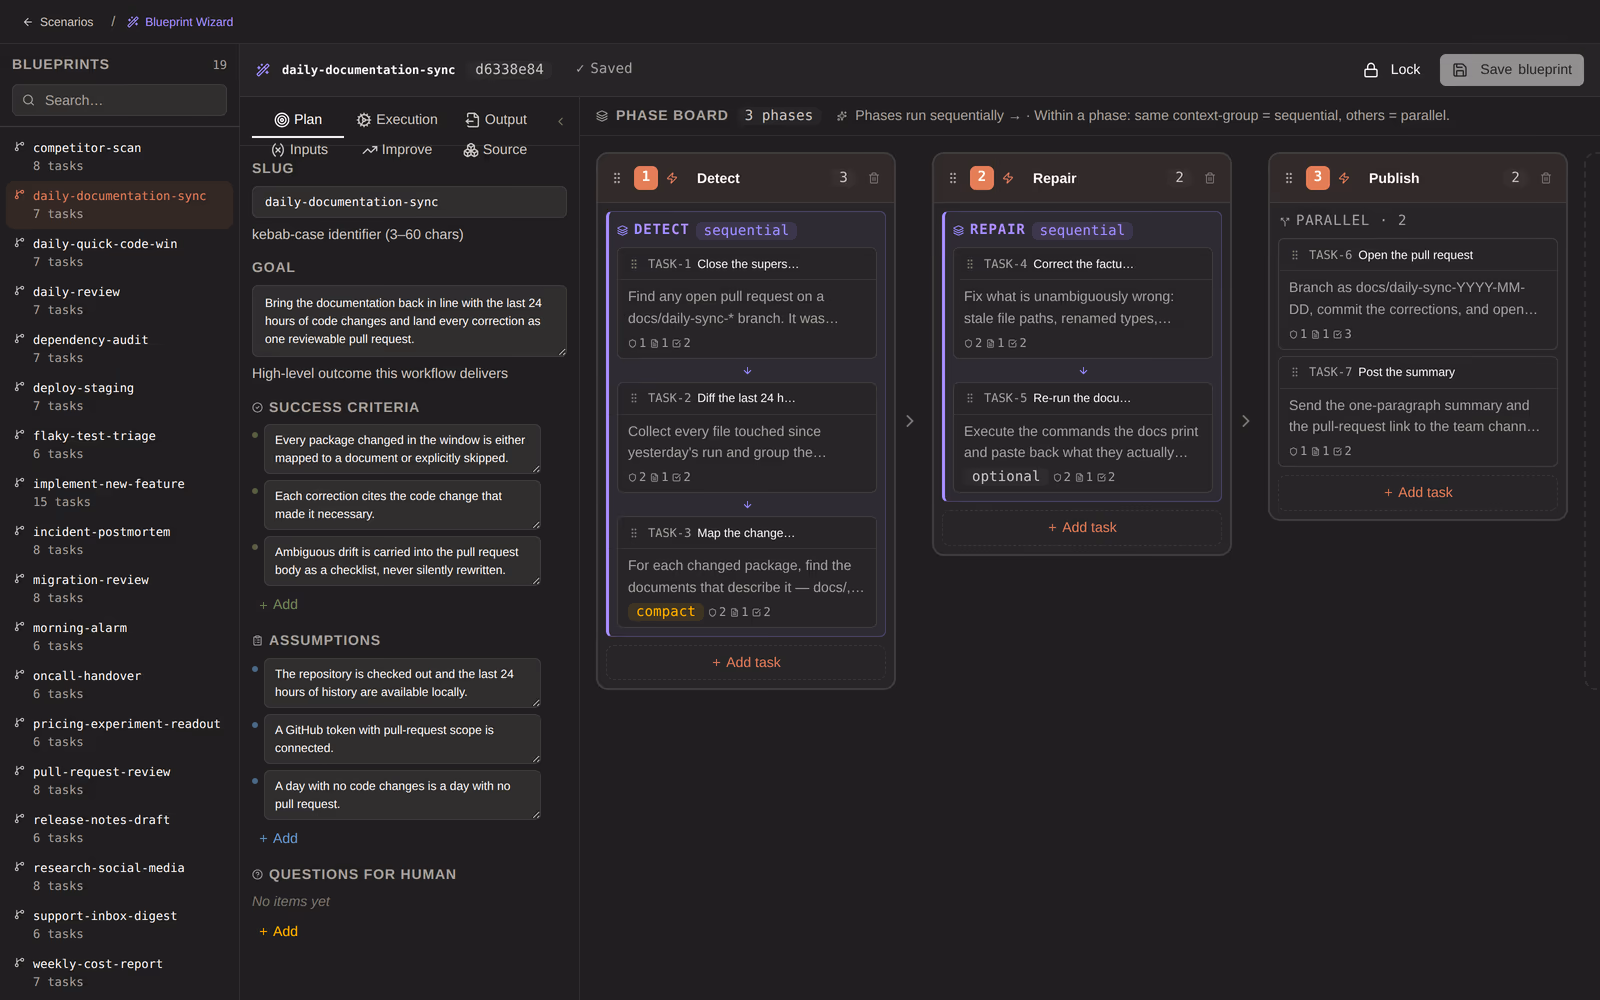Toggle the DETECT sequential badge
Viewport: 1600px width, 1000px height.
[746, 230]
